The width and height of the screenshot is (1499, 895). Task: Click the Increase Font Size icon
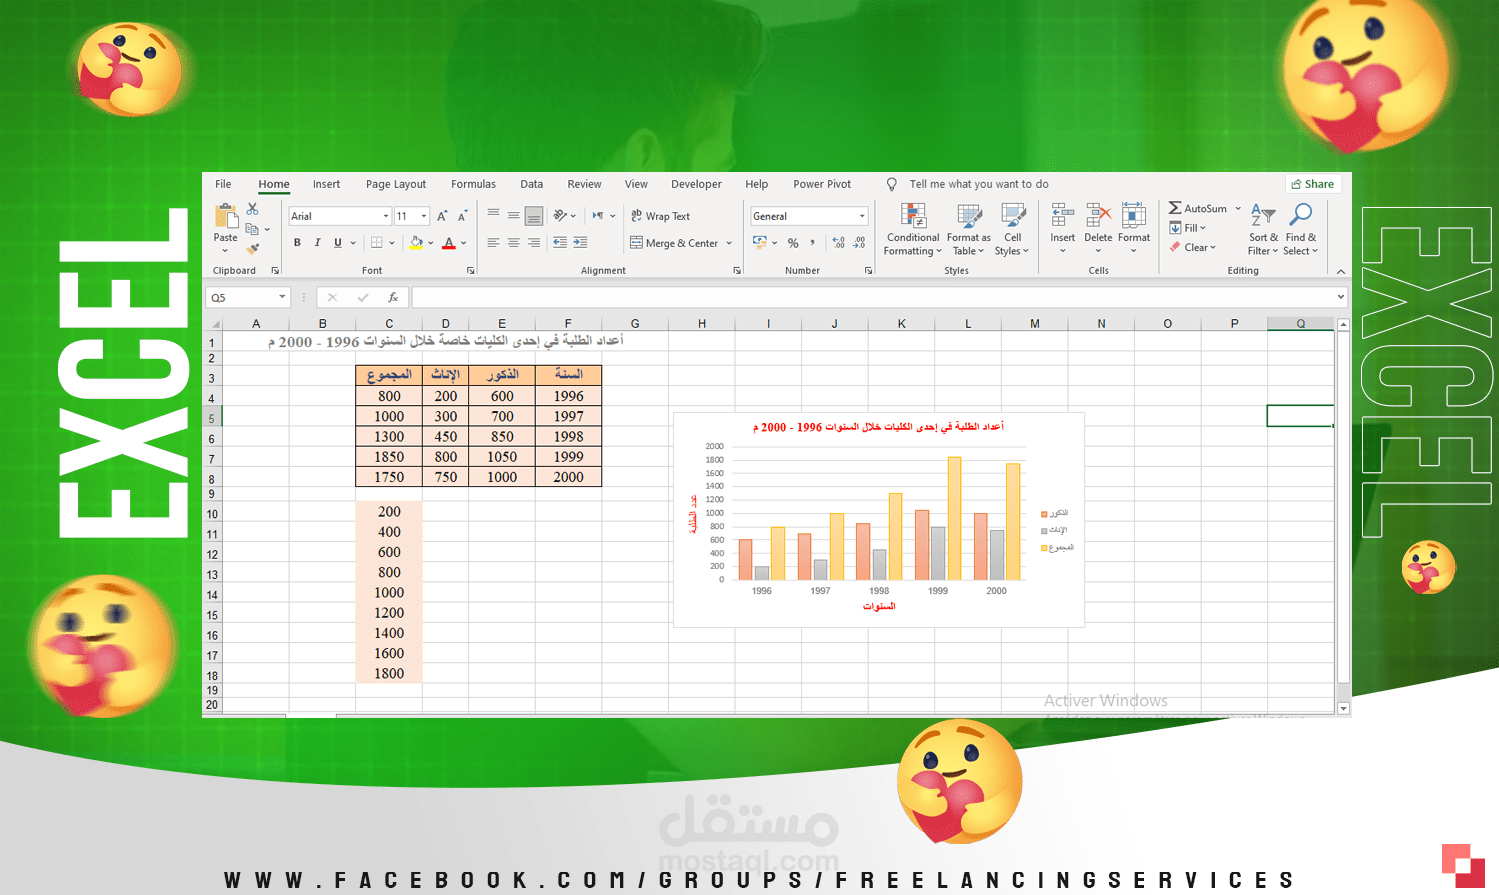click(442, 216)
